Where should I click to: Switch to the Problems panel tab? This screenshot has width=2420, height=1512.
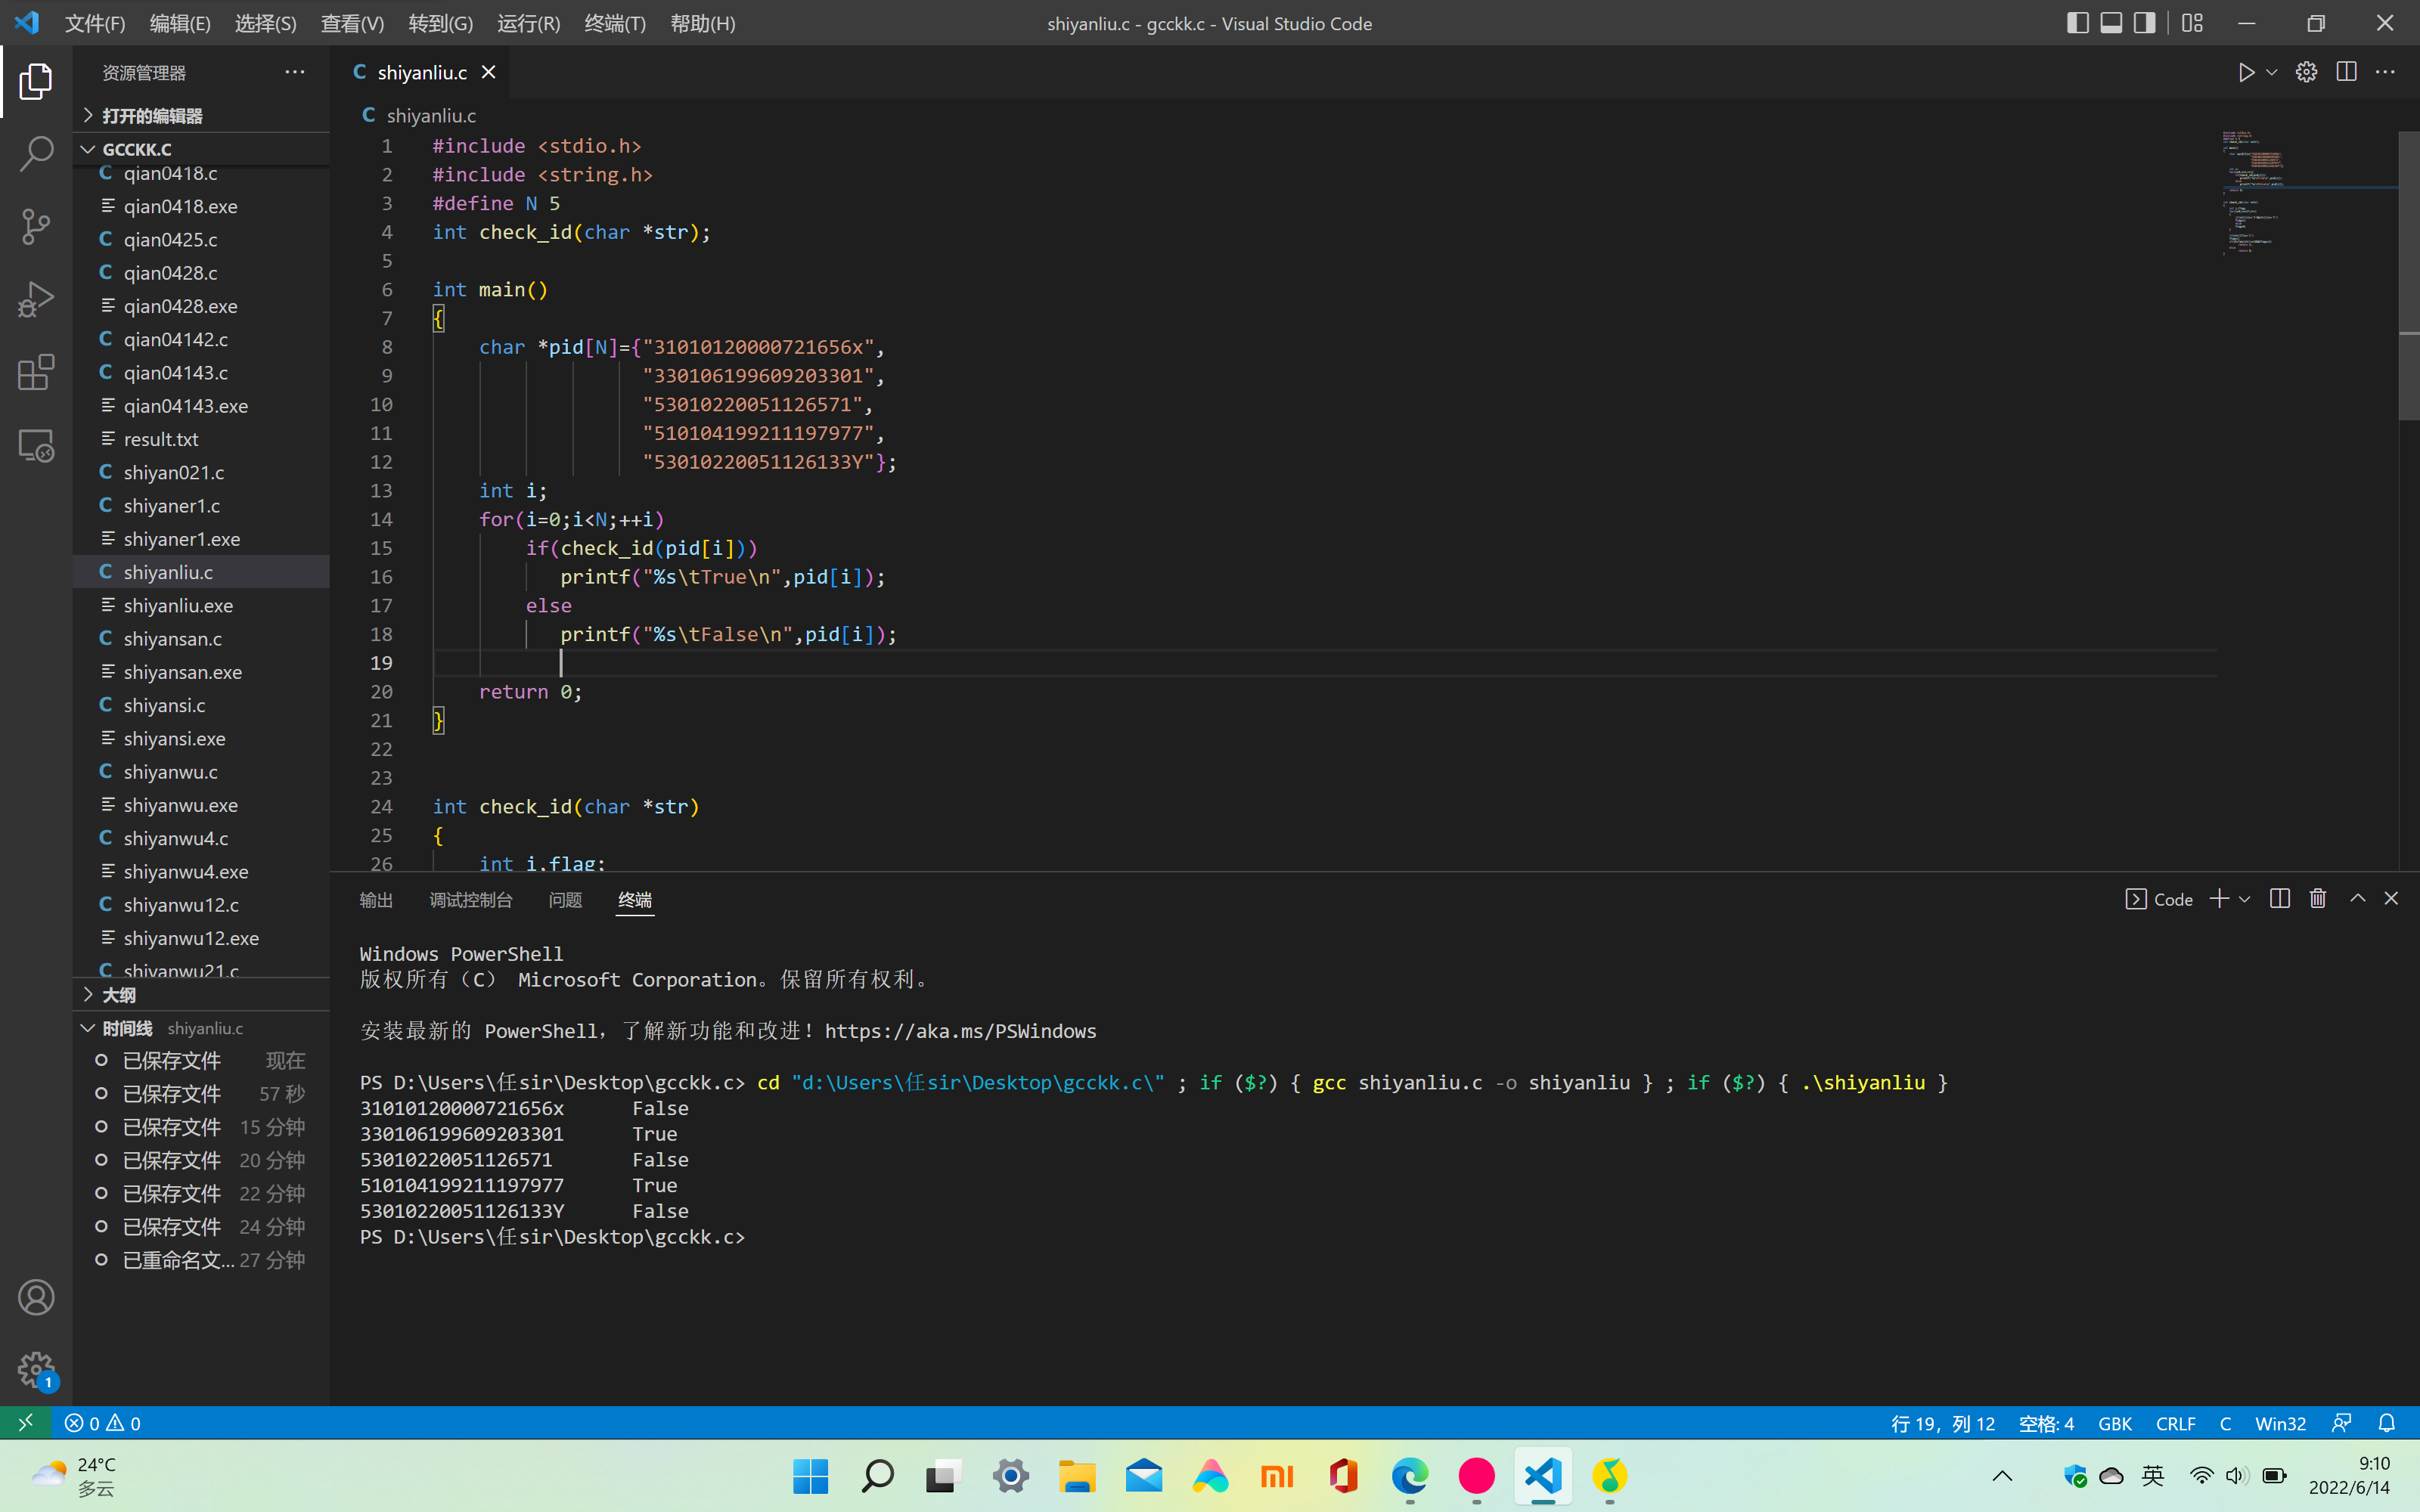(x=565, y=900)
